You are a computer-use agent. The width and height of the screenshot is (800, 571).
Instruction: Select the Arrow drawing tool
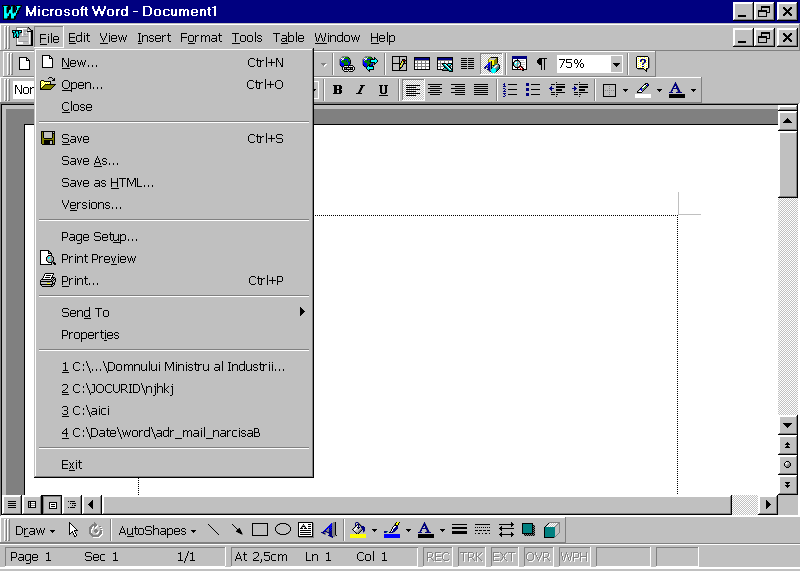click(x=237, y=530)
